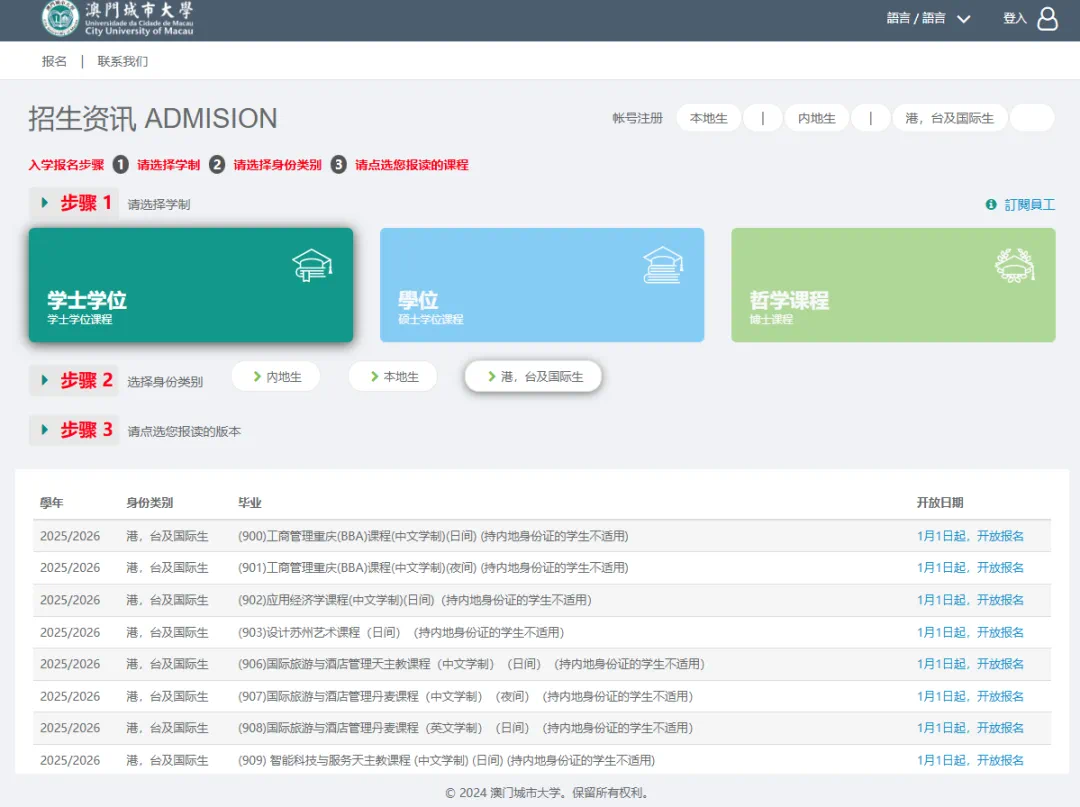Click the user profile icon beside 登入
Screen dimensions: 1080x807
(x=1047, y=19)
